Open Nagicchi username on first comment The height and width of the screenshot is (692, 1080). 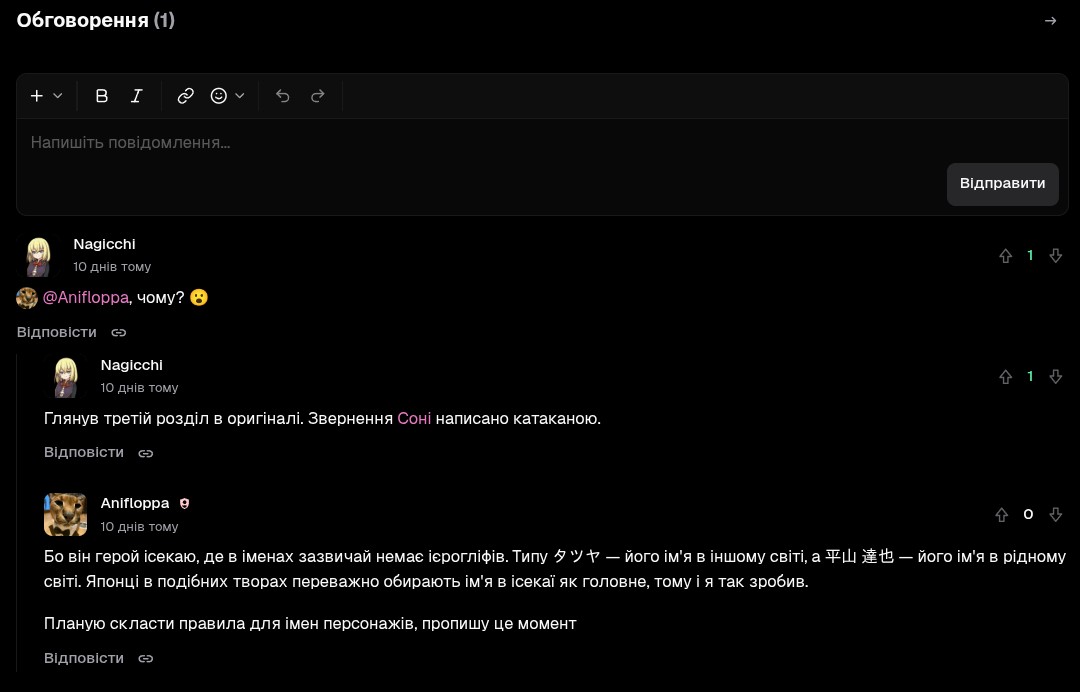105,244
